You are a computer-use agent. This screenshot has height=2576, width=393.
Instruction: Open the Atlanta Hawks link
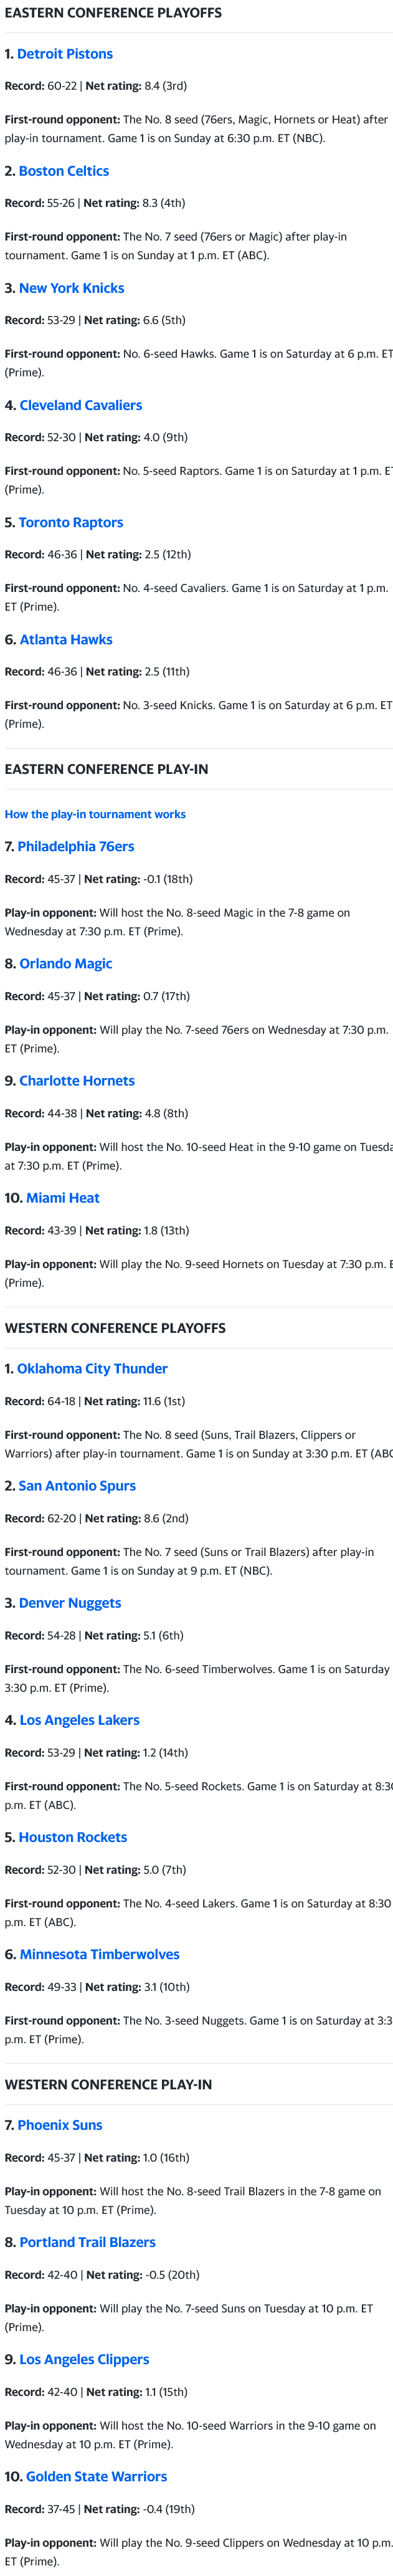click(65, 639)
